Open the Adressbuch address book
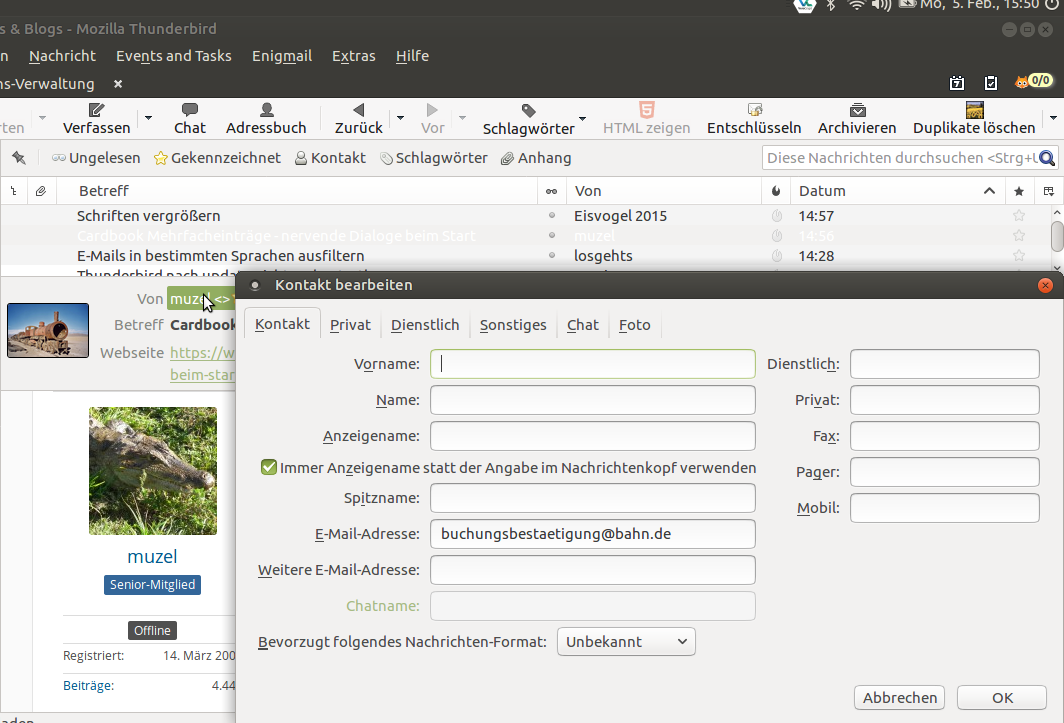Viewport: 1064px width, 723px height. point(266,110)
